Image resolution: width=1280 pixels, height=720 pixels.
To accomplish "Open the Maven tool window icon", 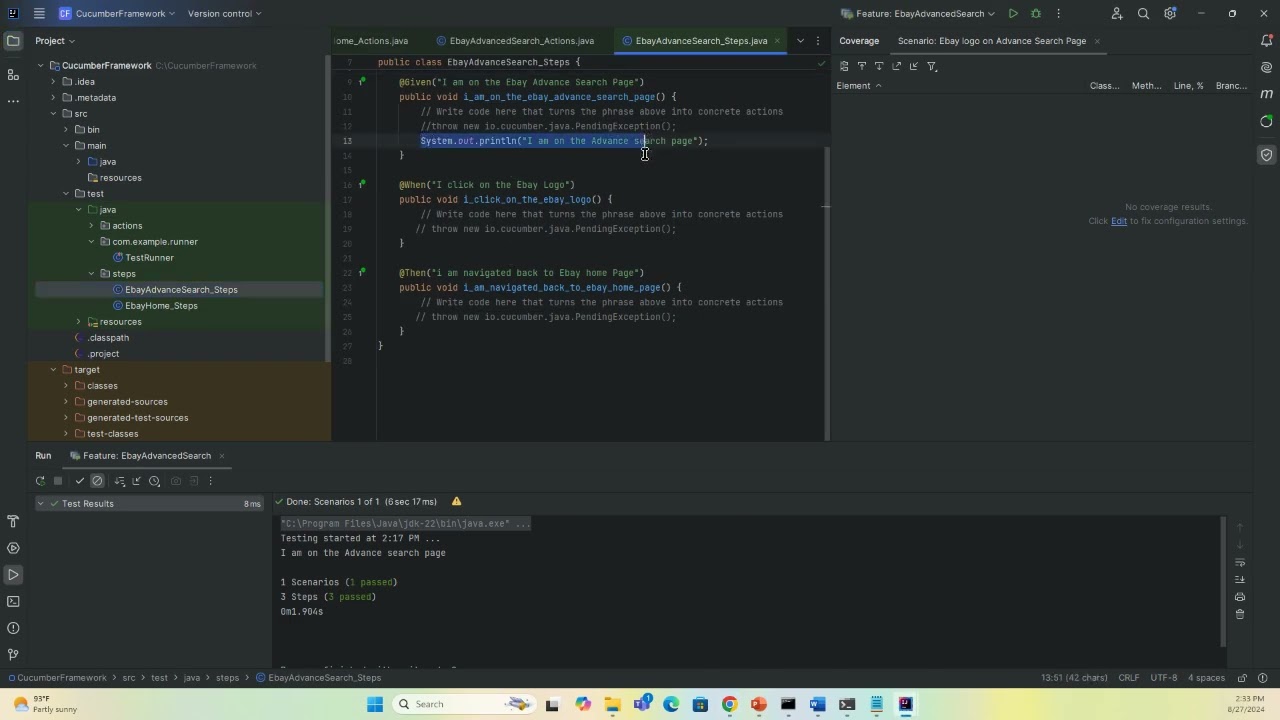I will [1267, 94].
